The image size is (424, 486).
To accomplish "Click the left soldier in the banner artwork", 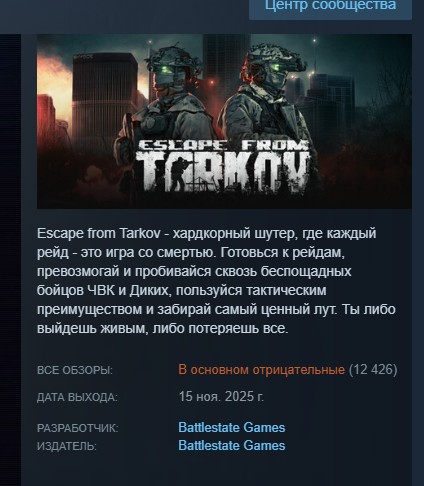I will tap(165, 110).
